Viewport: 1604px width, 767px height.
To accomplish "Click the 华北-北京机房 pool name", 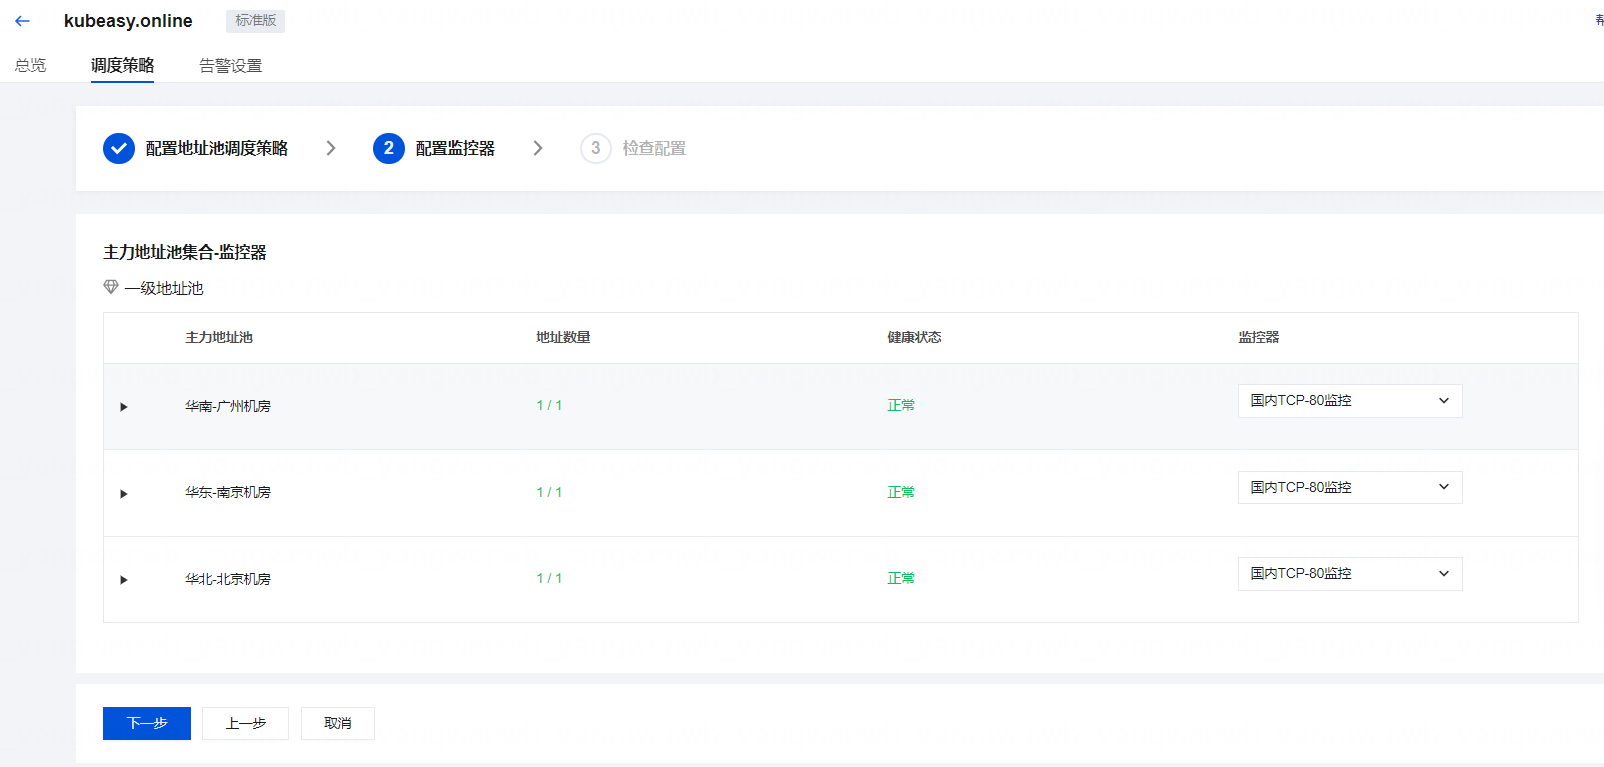I will click(228, 579).
